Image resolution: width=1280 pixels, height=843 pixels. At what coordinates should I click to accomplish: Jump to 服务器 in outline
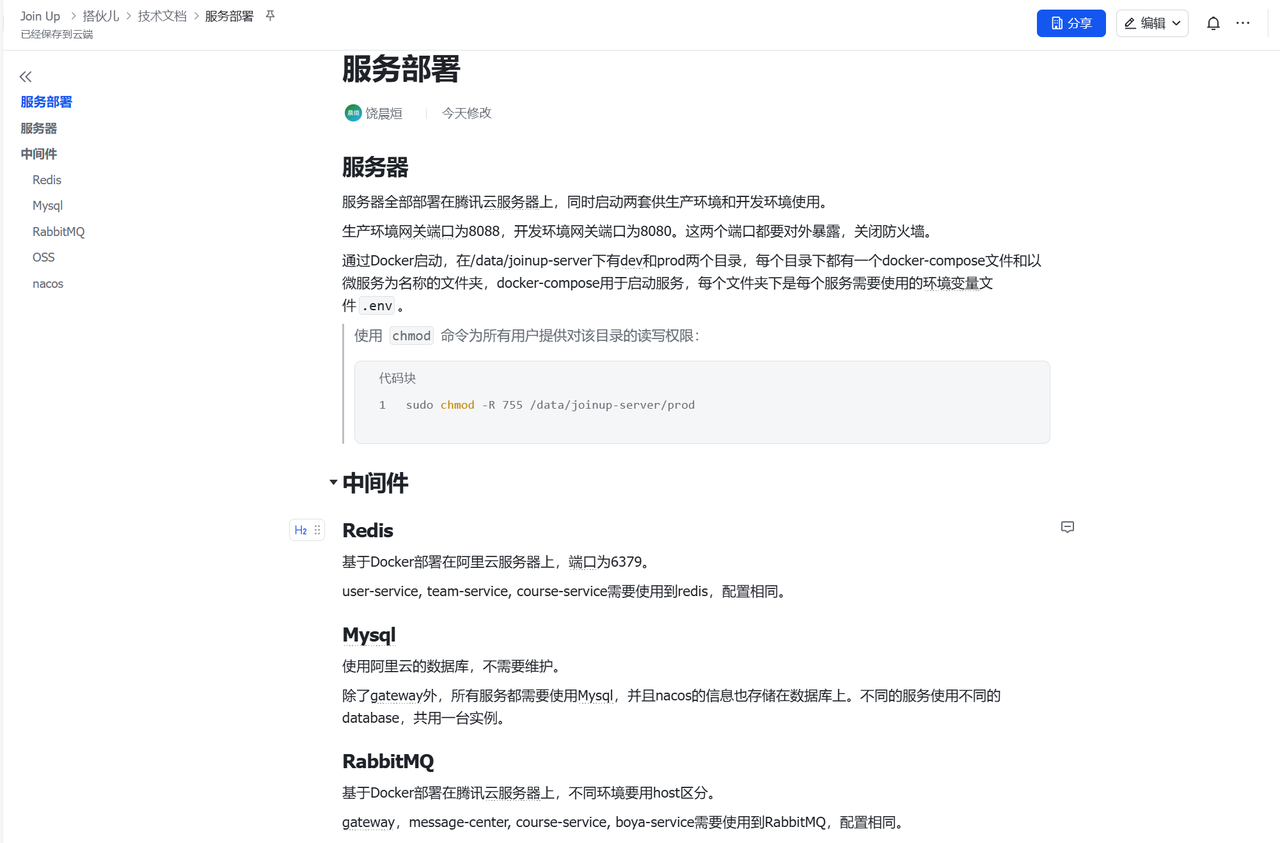(39, 128)
